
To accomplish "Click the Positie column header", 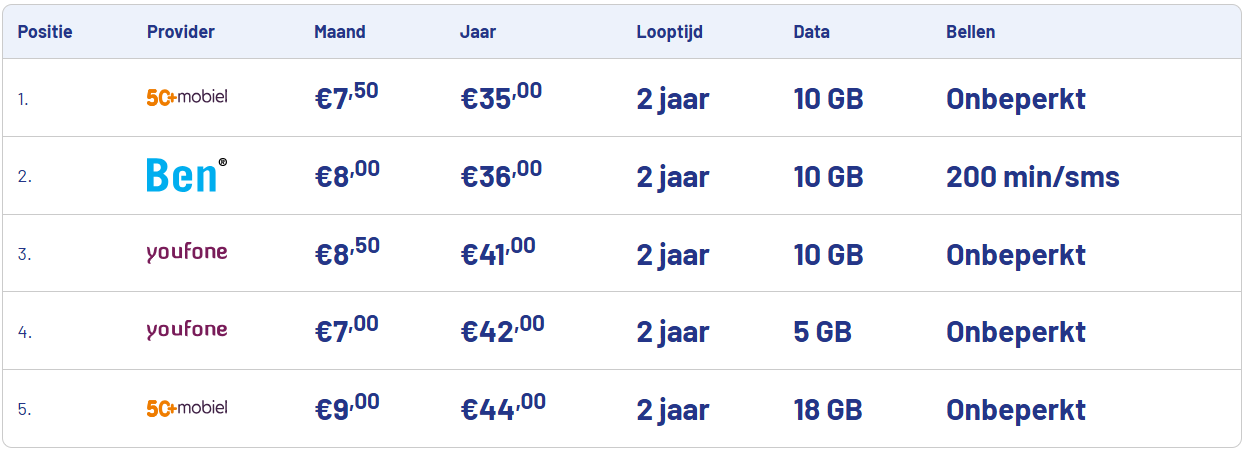I will click(45, 32).
